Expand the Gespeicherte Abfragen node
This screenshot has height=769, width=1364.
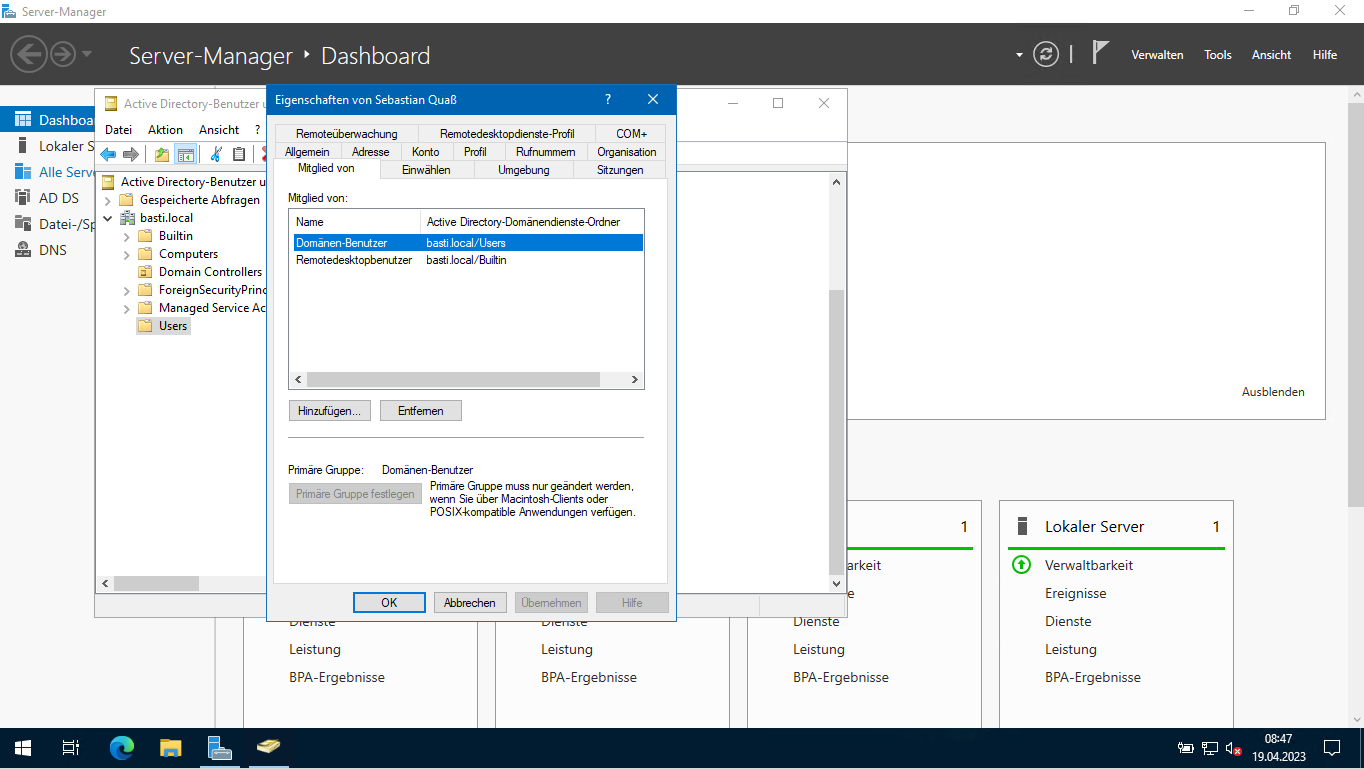(x=107, y=200)
